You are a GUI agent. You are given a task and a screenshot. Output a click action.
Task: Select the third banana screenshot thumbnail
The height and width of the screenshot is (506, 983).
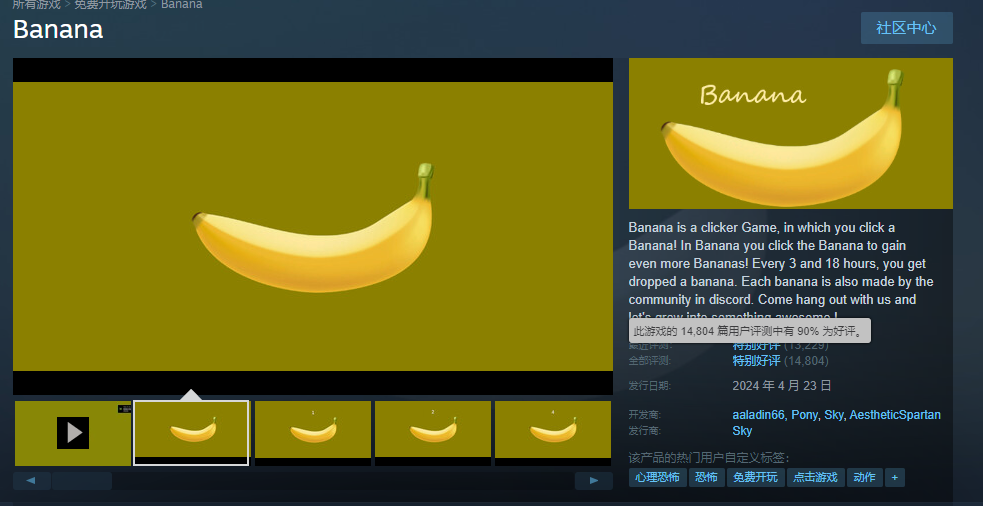coord(433,432)
